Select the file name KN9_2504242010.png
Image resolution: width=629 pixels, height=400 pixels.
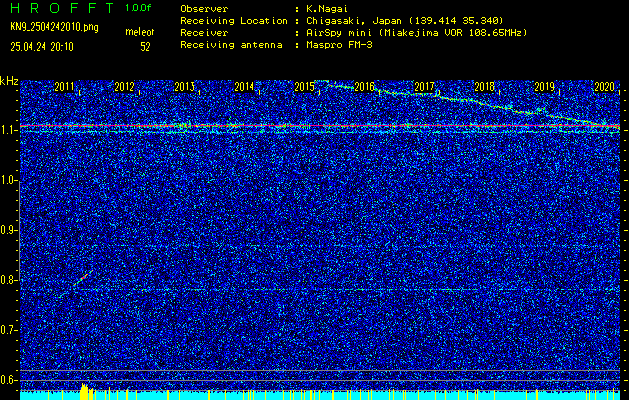click(x=54, y=27)
